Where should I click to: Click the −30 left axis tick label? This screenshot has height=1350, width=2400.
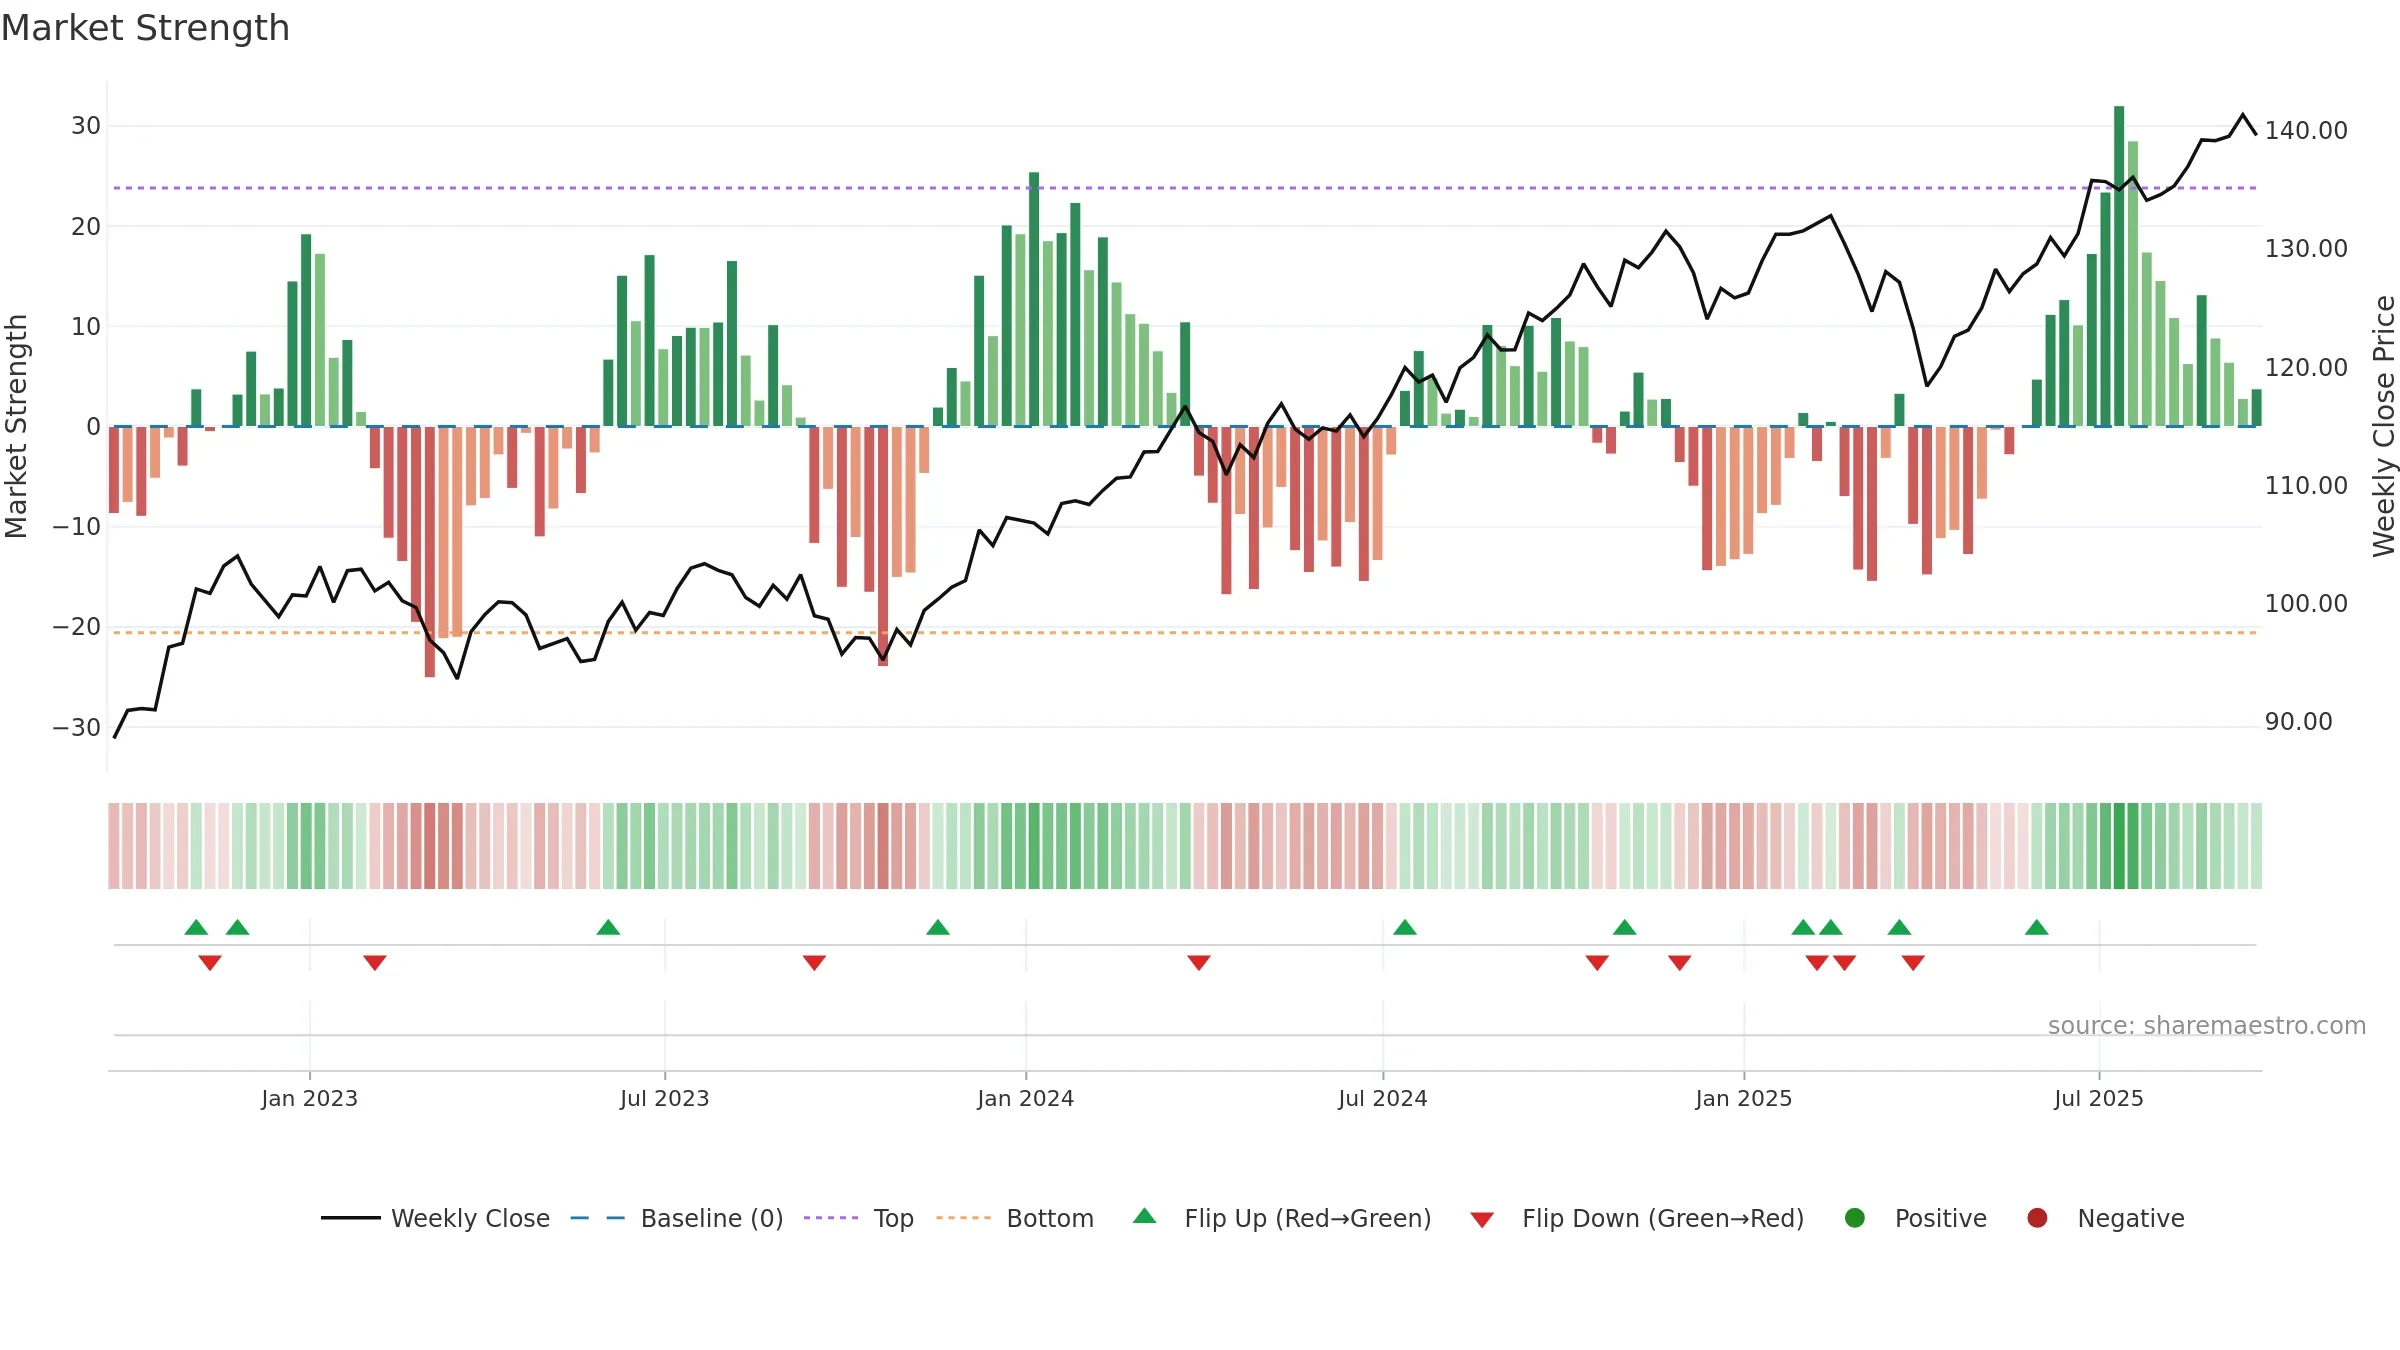[77, 727]
